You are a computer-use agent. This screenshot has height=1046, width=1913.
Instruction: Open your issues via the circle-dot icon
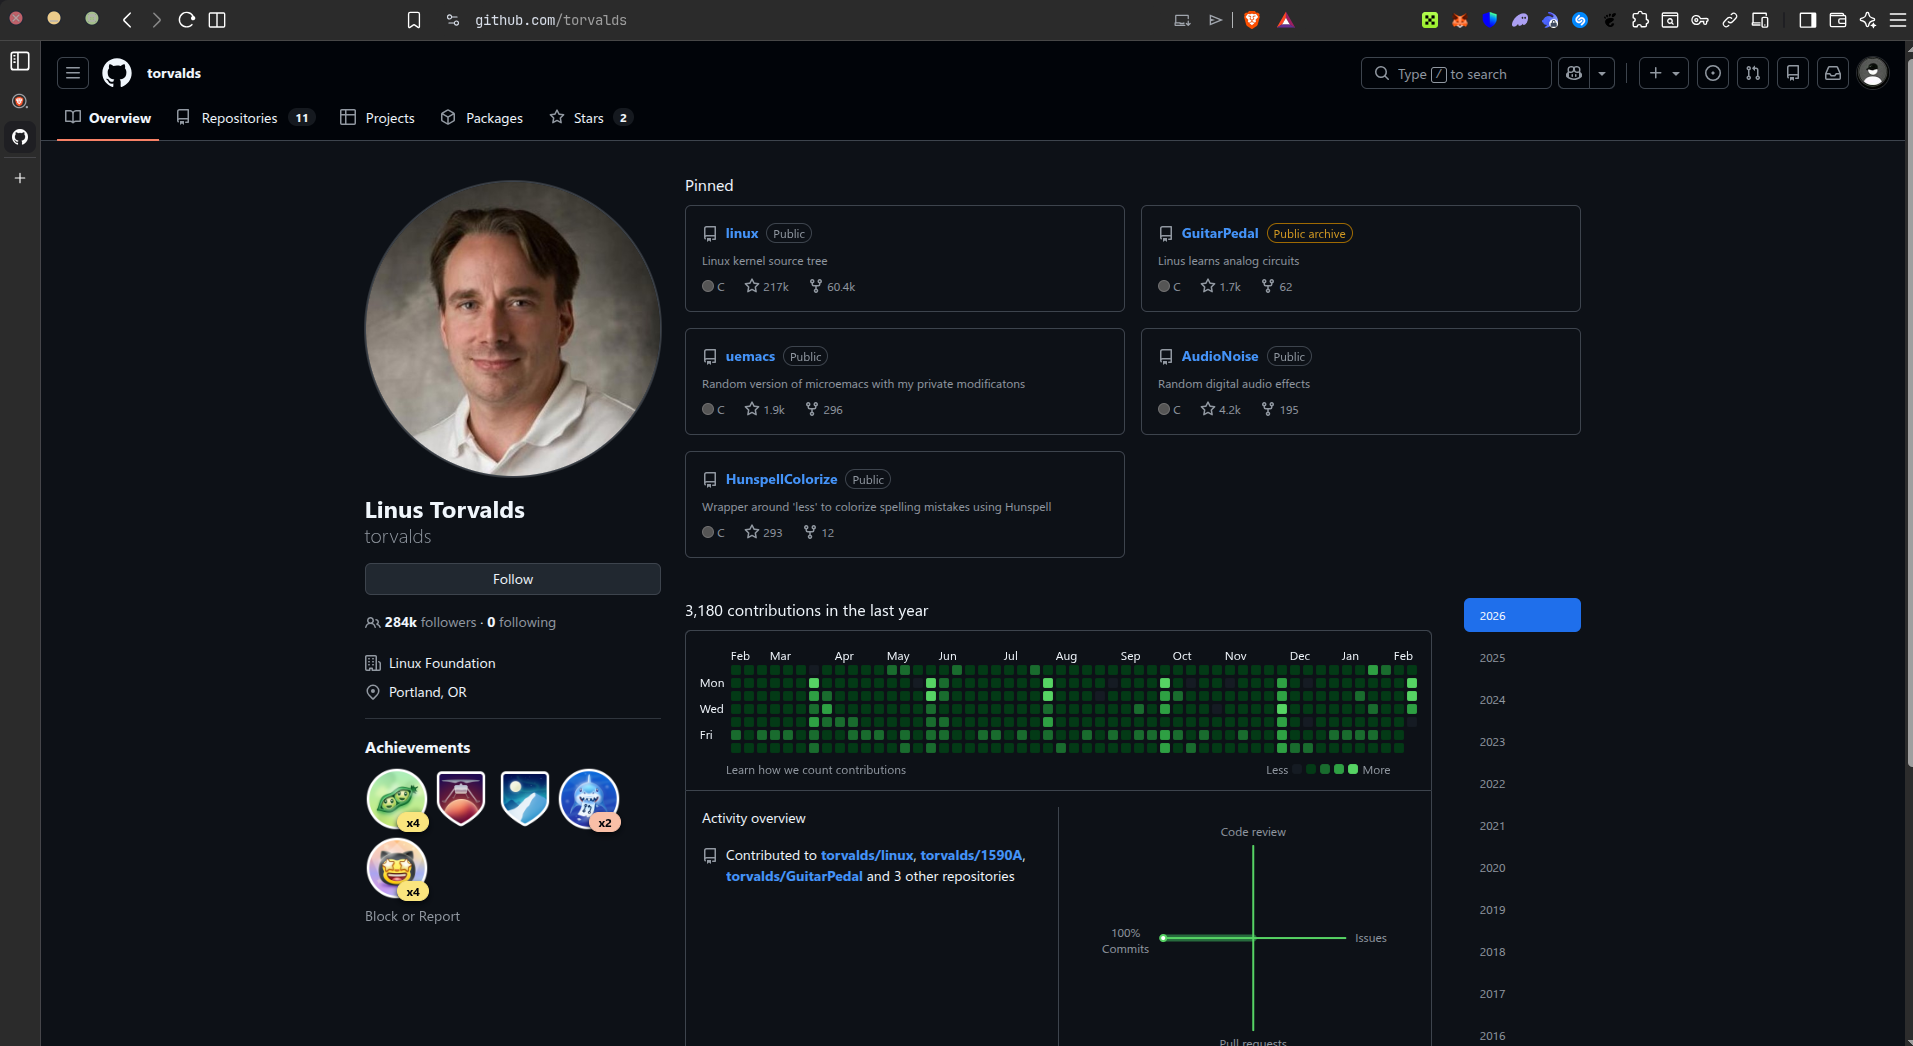[1713, 73]
